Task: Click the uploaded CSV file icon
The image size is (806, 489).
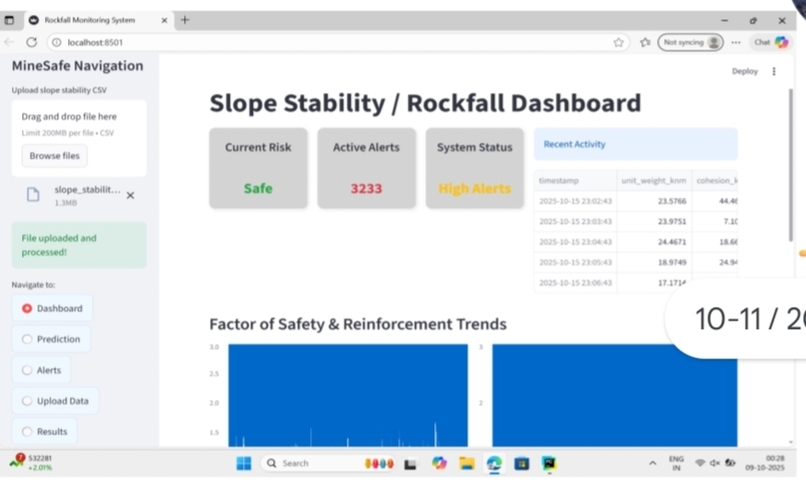Action: [33, 195]
